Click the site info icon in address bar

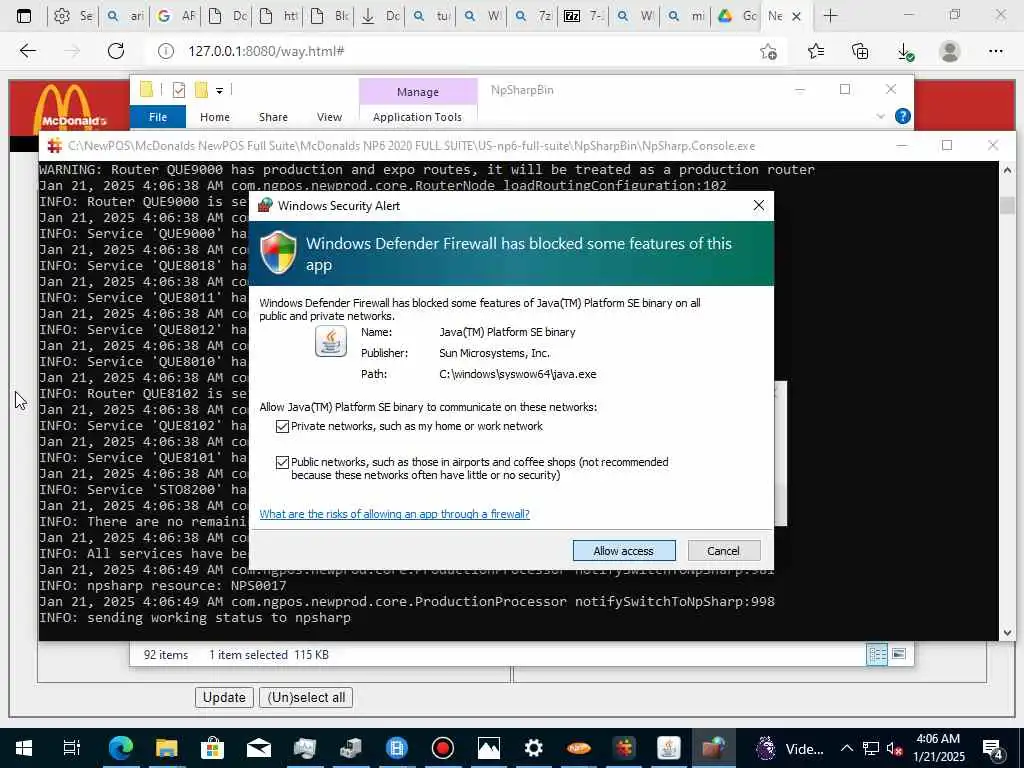[x=166, y=51]
